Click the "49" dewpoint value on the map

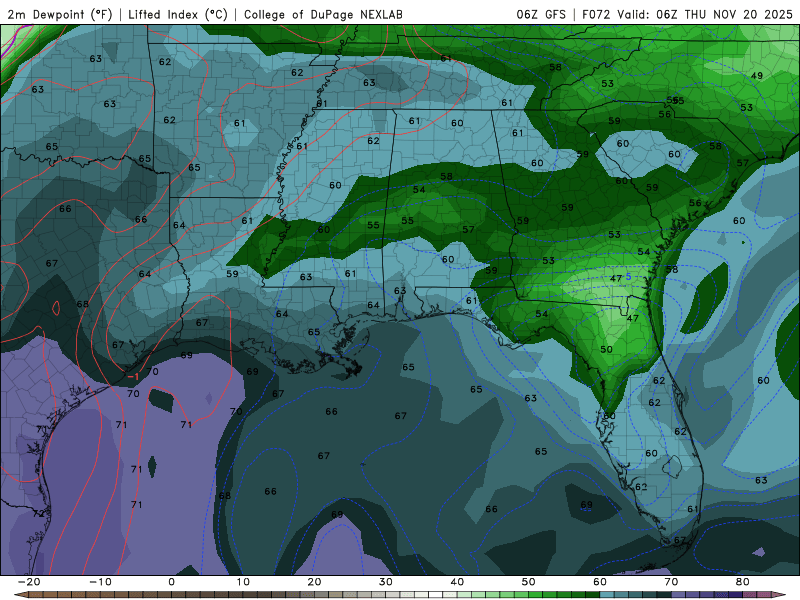click(757, 76)
